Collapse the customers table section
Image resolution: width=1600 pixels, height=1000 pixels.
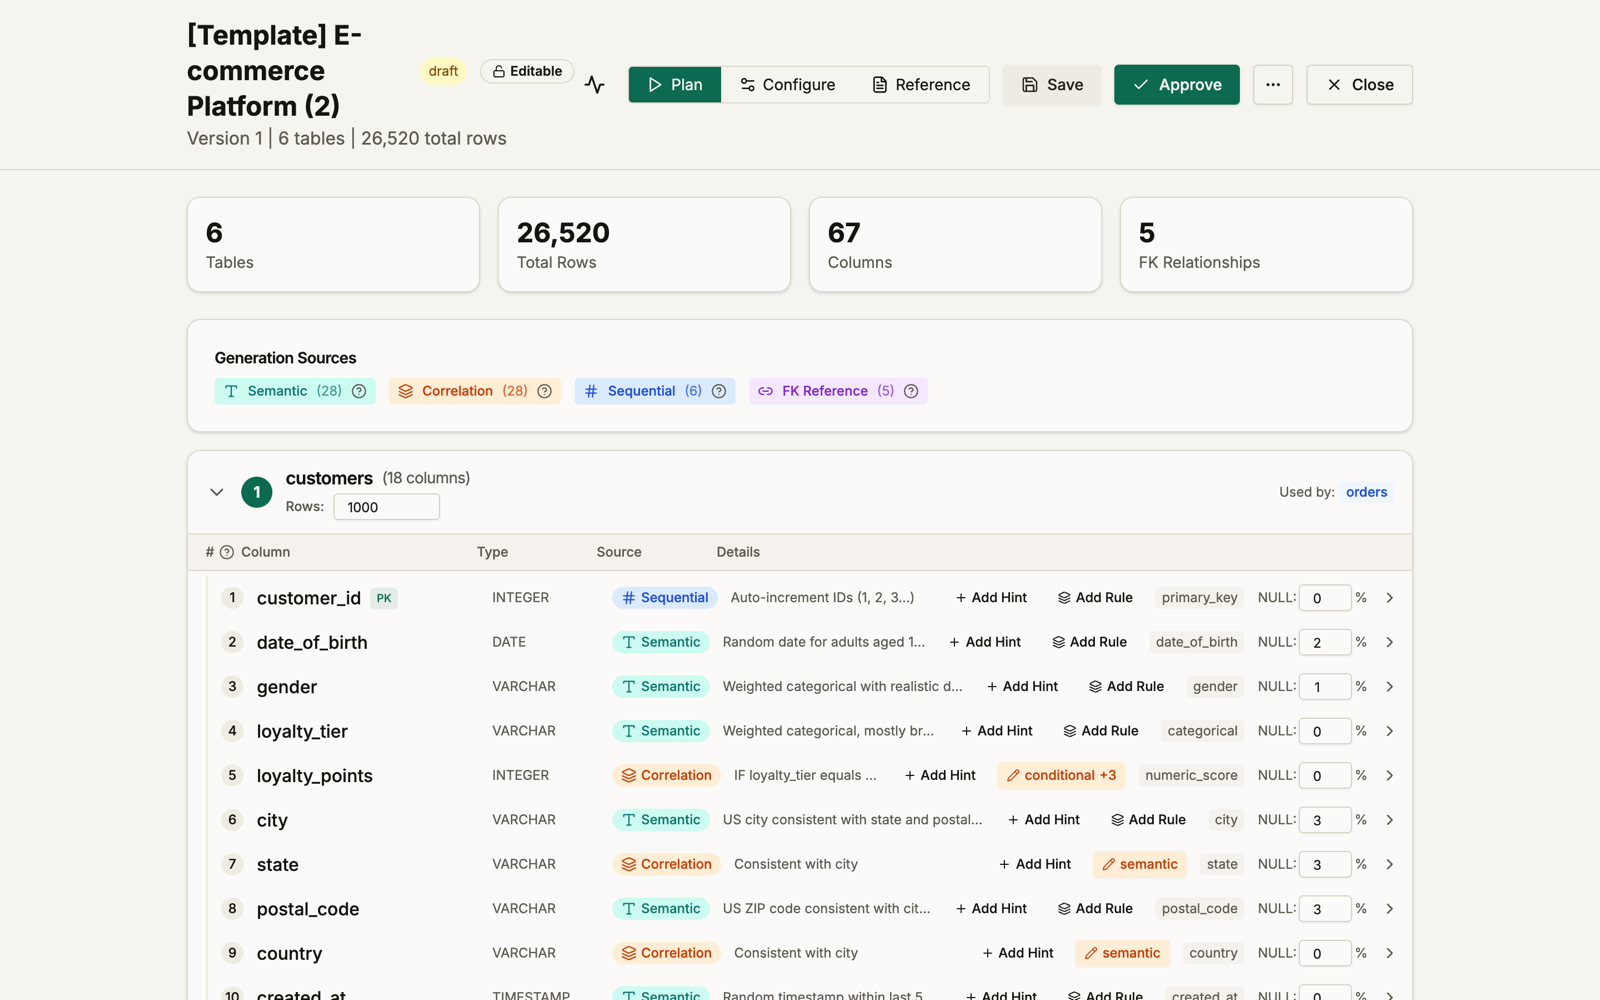217,492
